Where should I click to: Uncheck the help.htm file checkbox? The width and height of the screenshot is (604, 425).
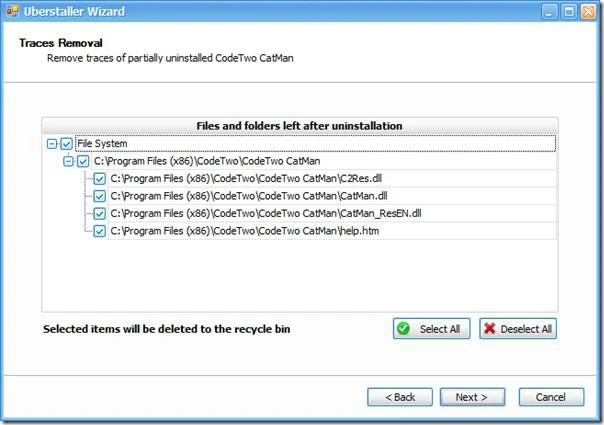click(x=99, y=231)
